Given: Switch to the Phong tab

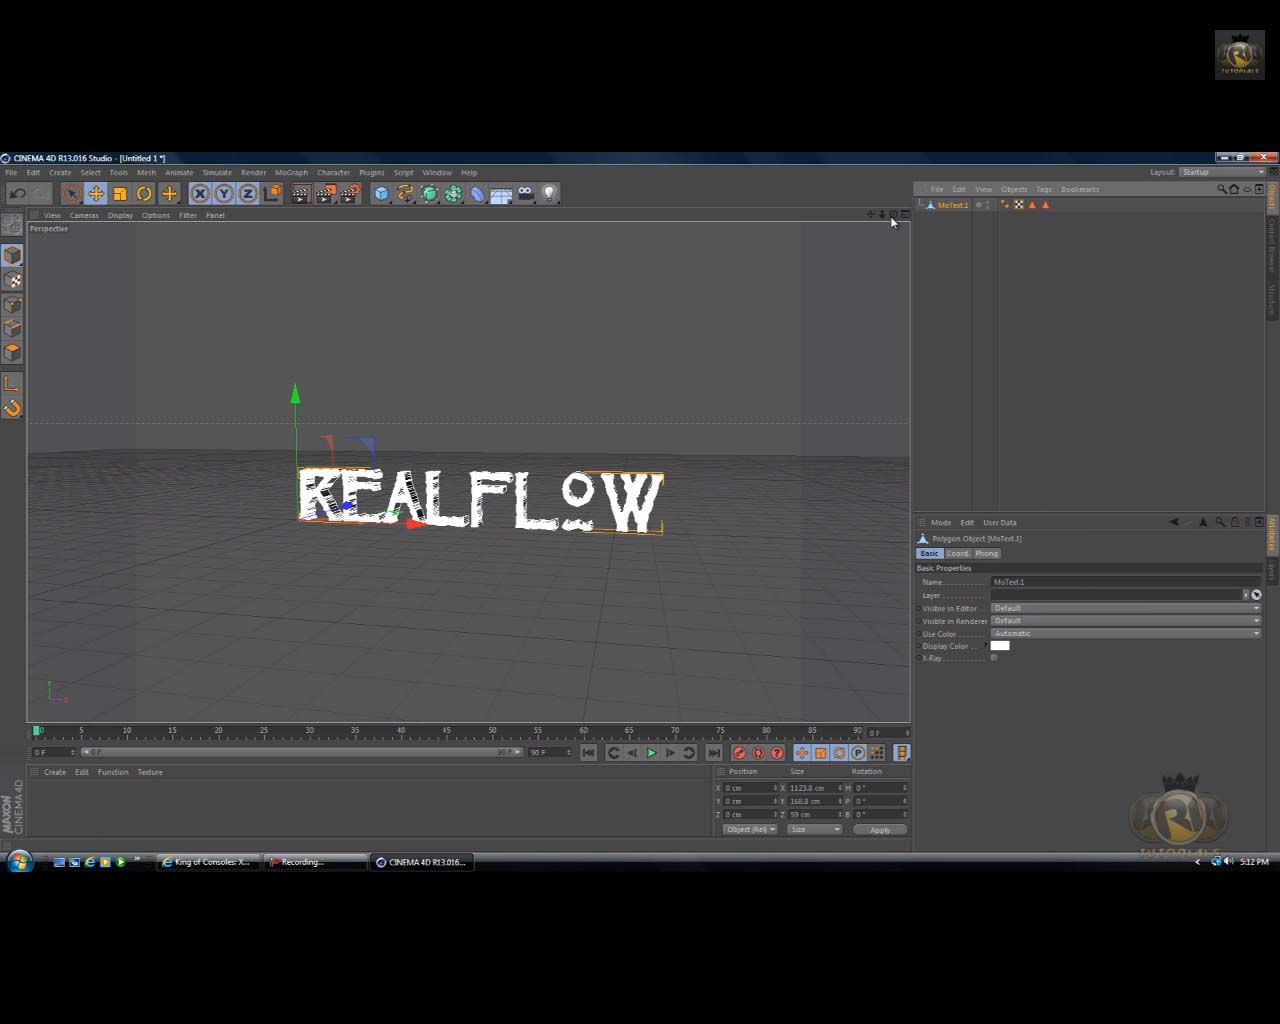Looking at the screenshot, I should click(x=987, y=553).
